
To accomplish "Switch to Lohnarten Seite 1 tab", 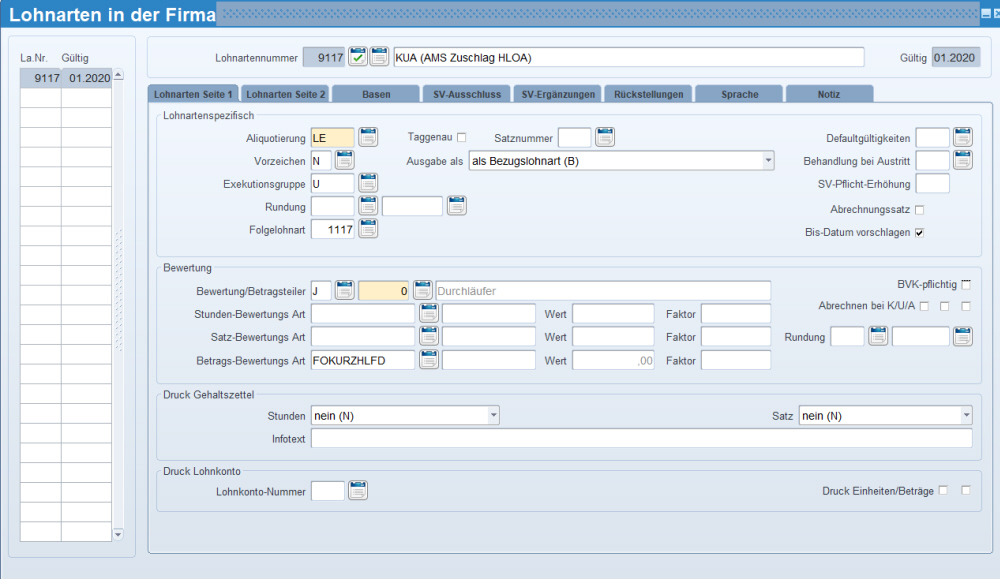I will pos(193,94).
